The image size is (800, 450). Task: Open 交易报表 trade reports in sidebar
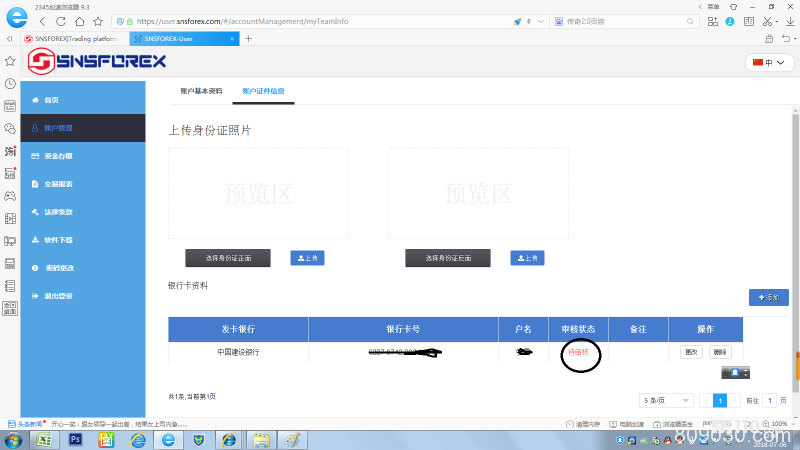(58, 184)
